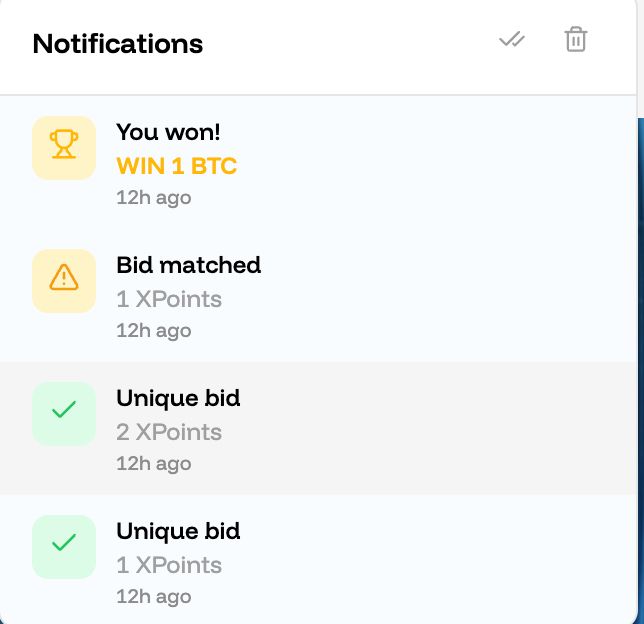The height and width of the screenshot is (624, 644).
Task: Click the trash icon to delete notifications
Action: (576, 40)
